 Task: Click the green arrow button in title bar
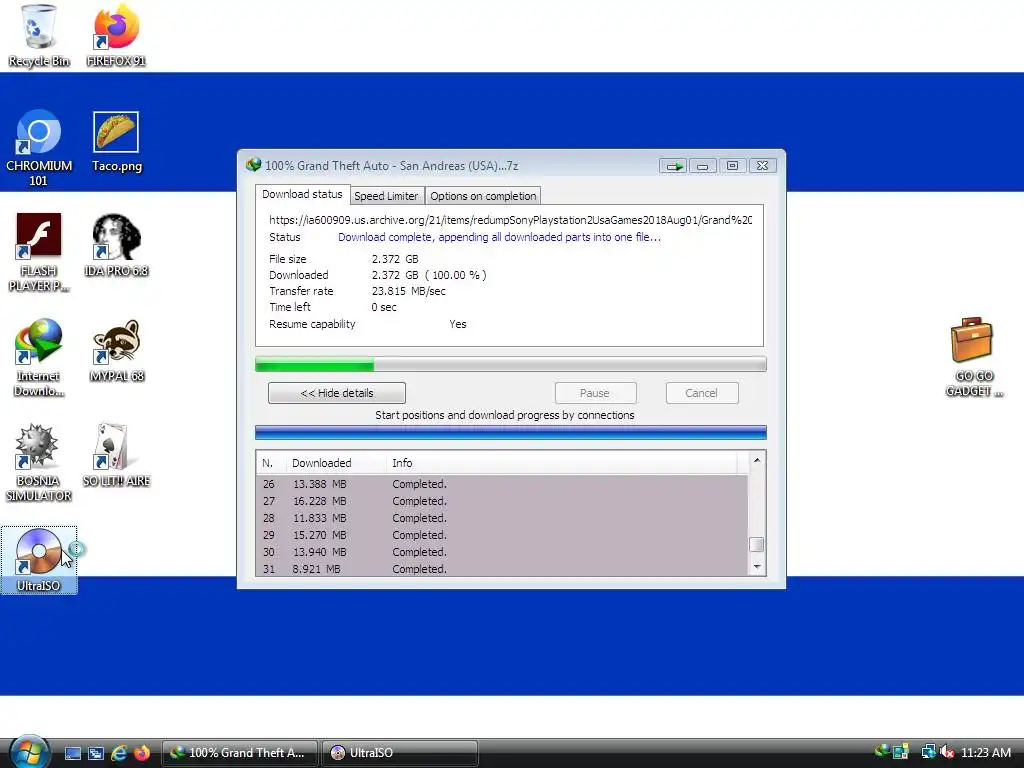pos(673,166)
